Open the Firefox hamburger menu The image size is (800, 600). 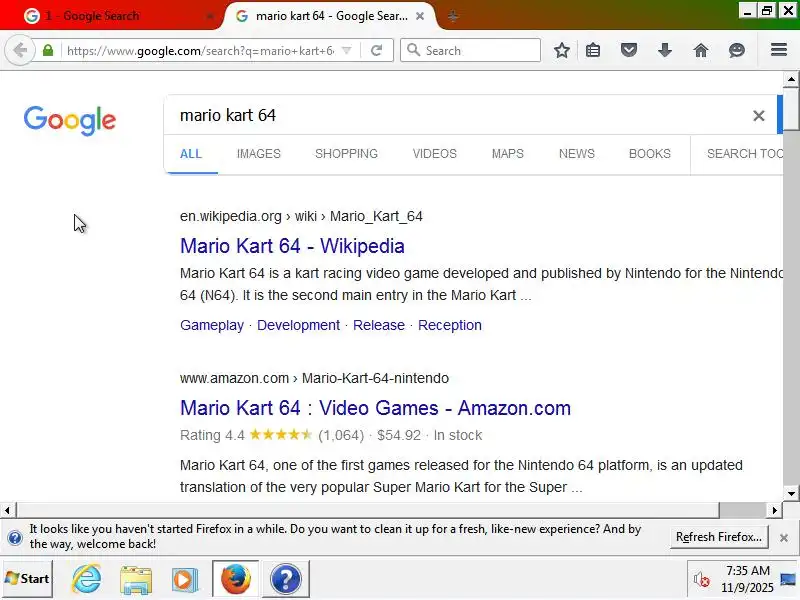[779, 50]
